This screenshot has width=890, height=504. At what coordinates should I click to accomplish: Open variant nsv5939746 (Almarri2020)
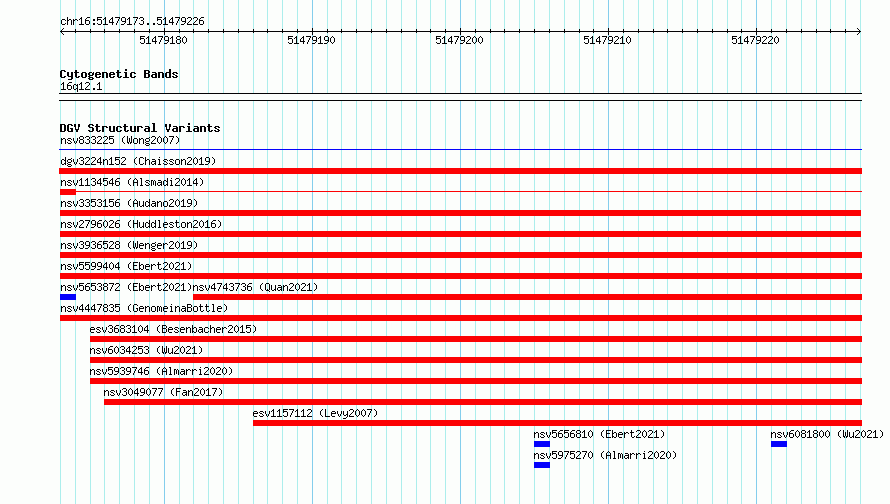click(x=161, y=371)
